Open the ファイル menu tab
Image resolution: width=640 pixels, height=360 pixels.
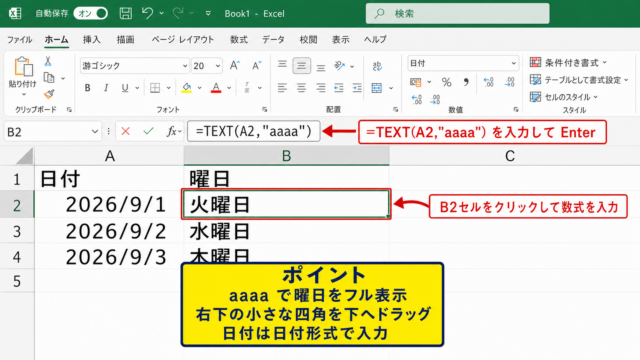pos(20,40)
